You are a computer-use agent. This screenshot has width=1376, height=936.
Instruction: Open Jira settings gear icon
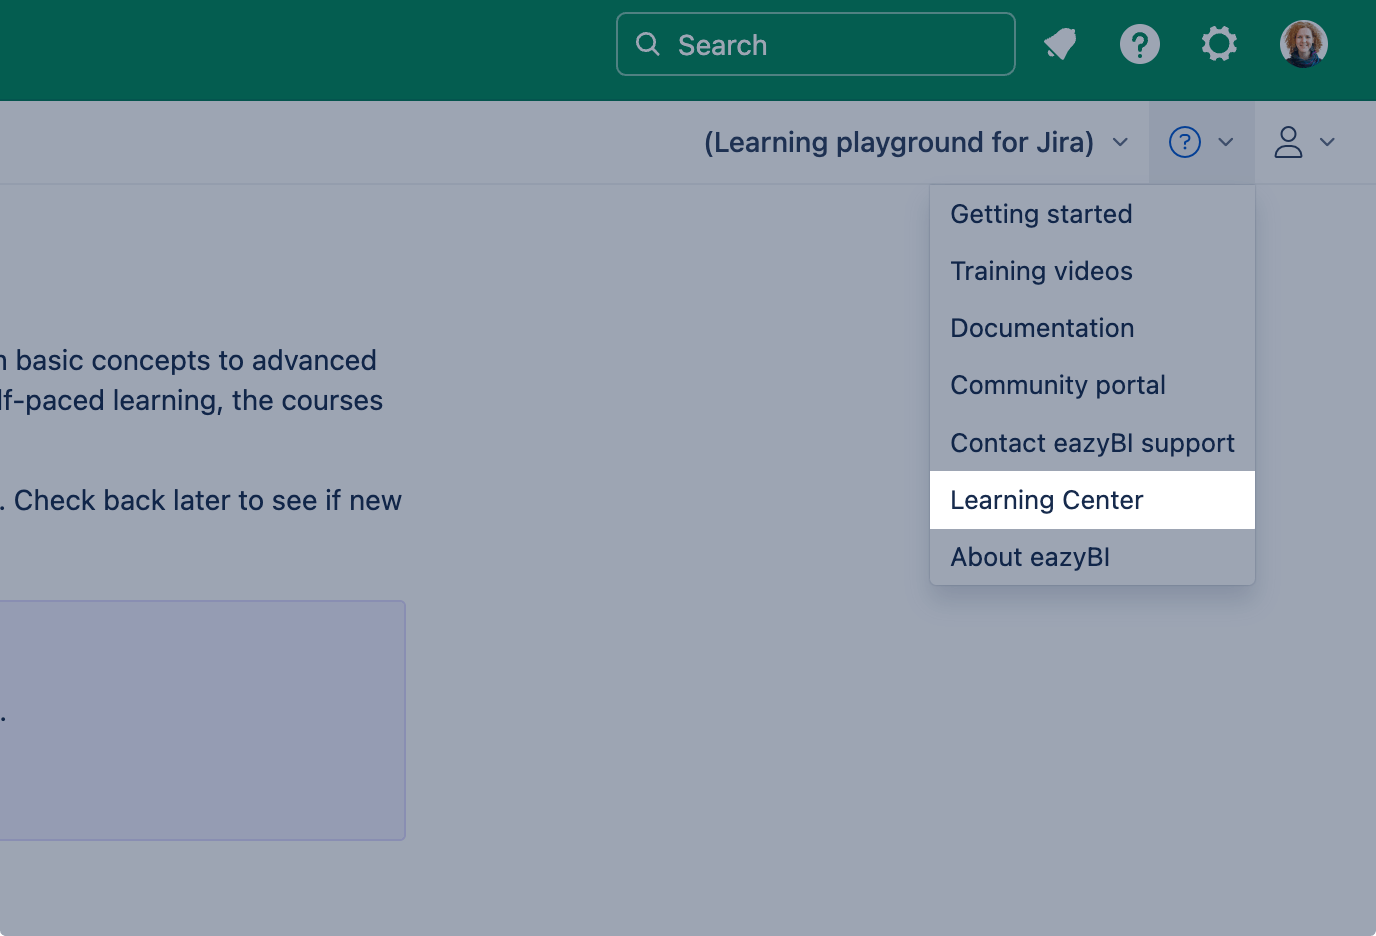tap(1219, 44)
